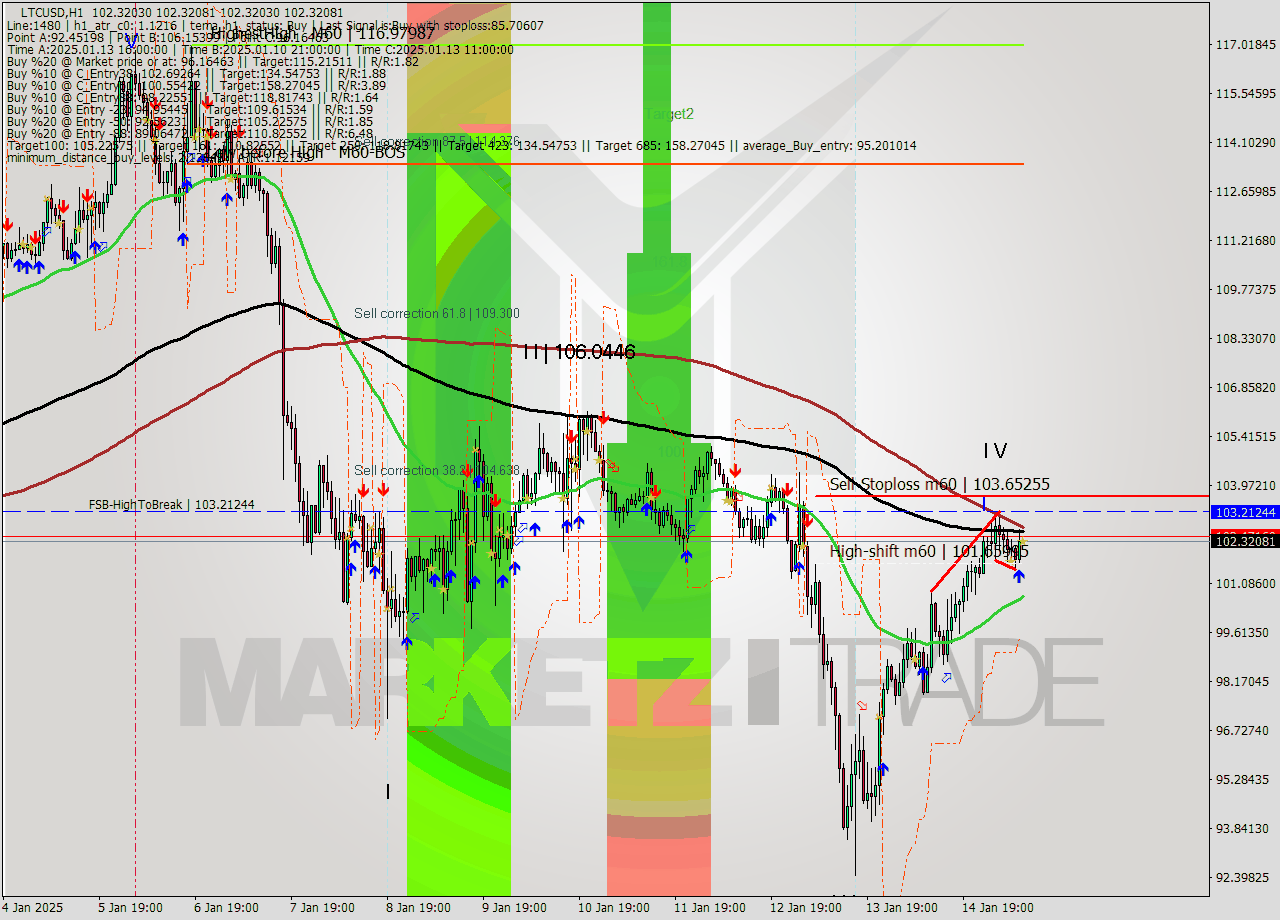Click the '4 Jan 2025' time axis label

pyautogui.click(x=33, y=908)
